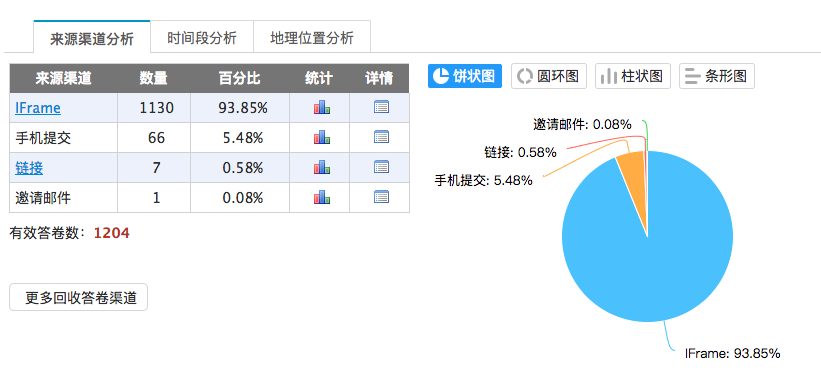Image resolution: width=821 pixels, height=372 pixels.
Task: Select the 来源渠道分析 tab
Action: 92,38
